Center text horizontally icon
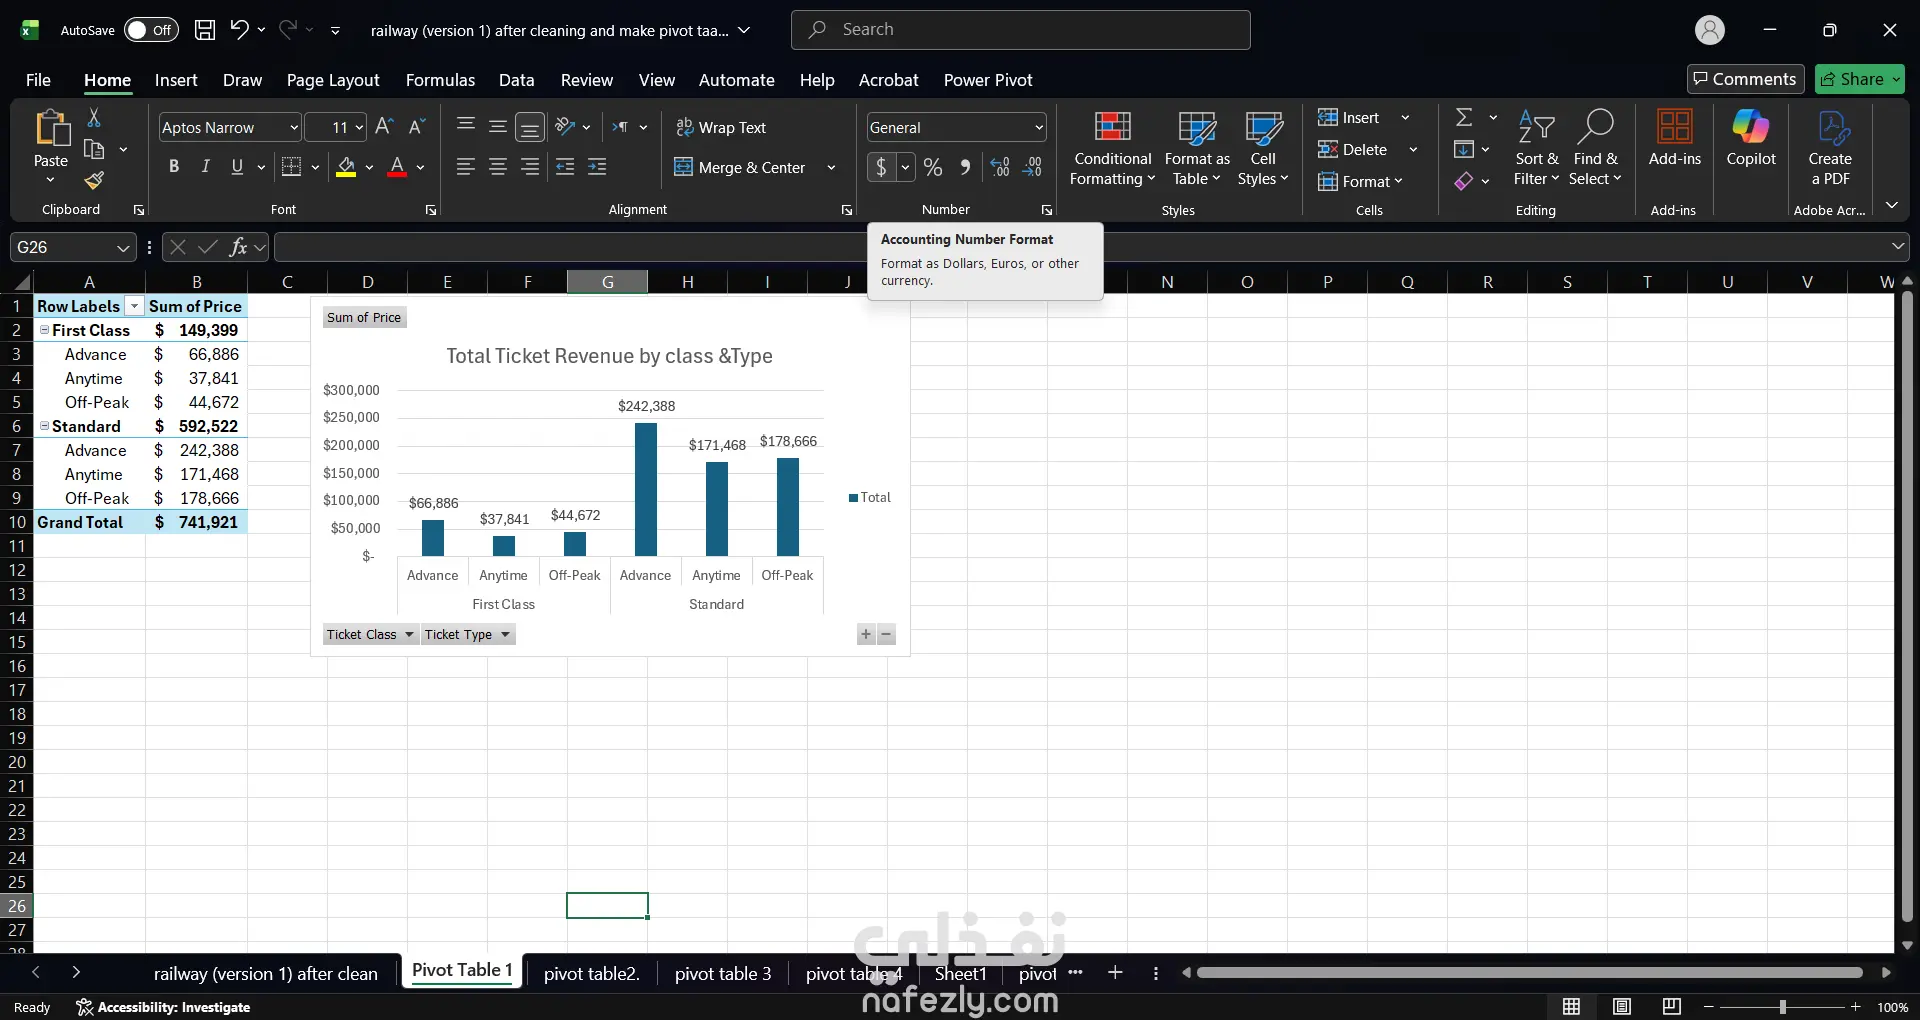Image resolution: width=1920 pixels, height=1020 pixels. (x=498, y=167)
